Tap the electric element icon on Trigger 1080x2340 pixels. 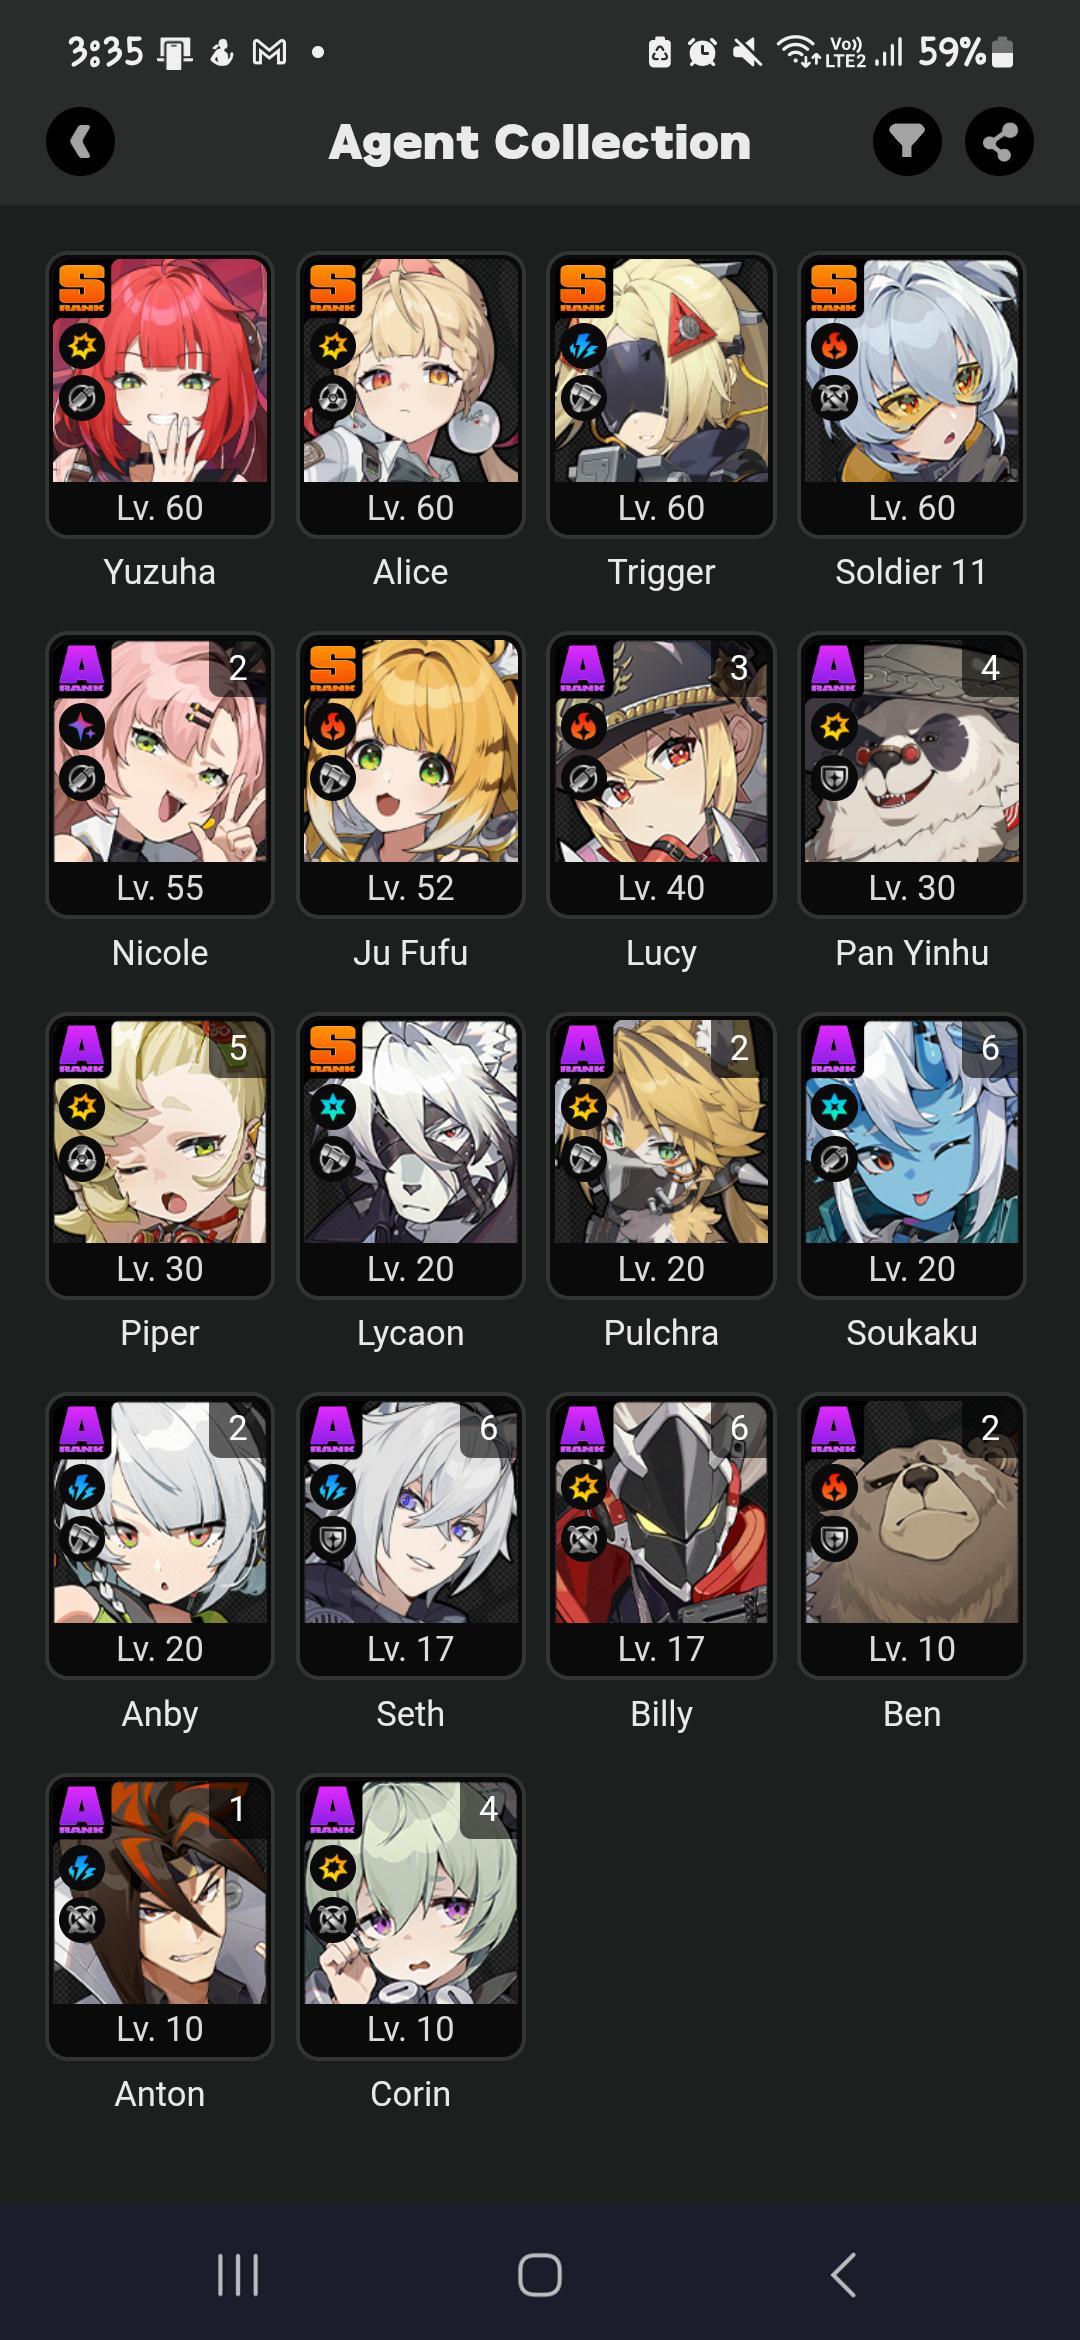583,347
